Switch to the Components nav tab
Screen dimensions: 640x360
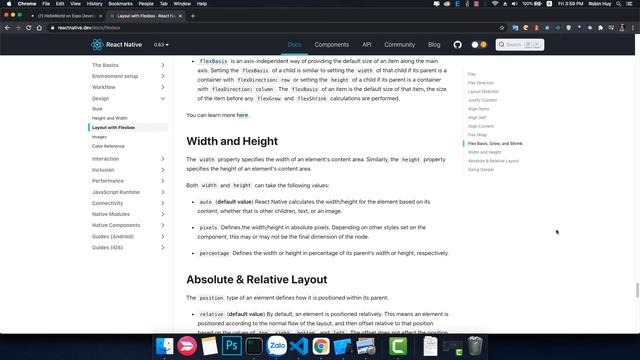point(331,44)
